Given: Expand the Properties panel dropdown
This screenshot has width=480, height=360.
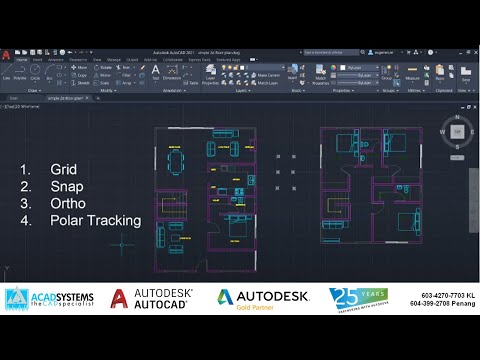Looking at the screenshot, I should point(344,90).
